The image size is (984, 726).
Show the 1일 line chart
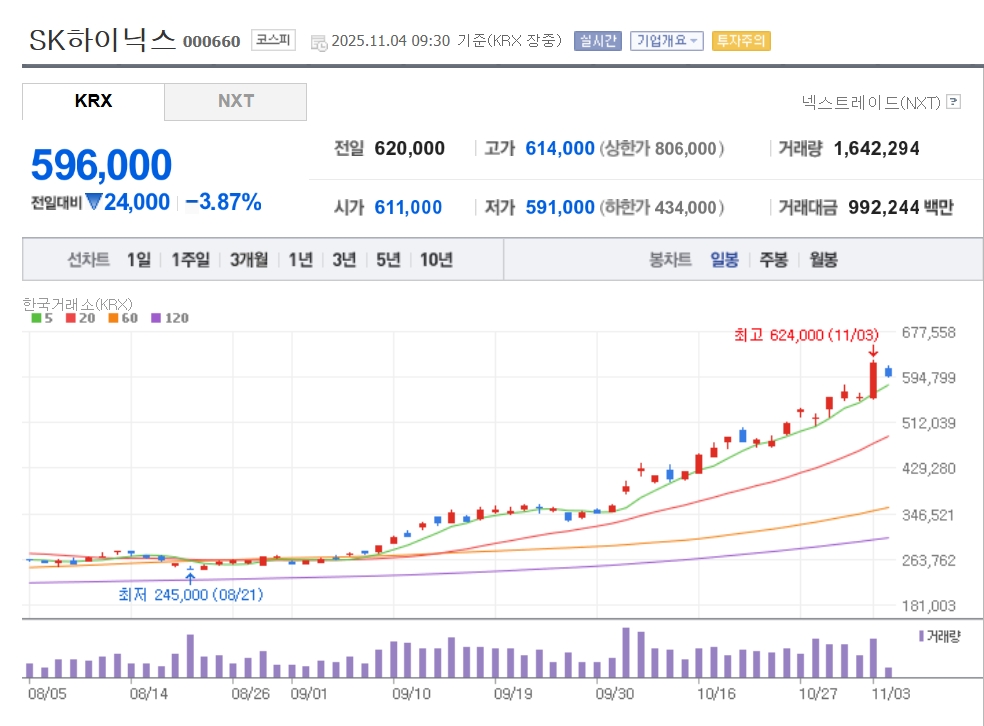click(x=139, y=260)
